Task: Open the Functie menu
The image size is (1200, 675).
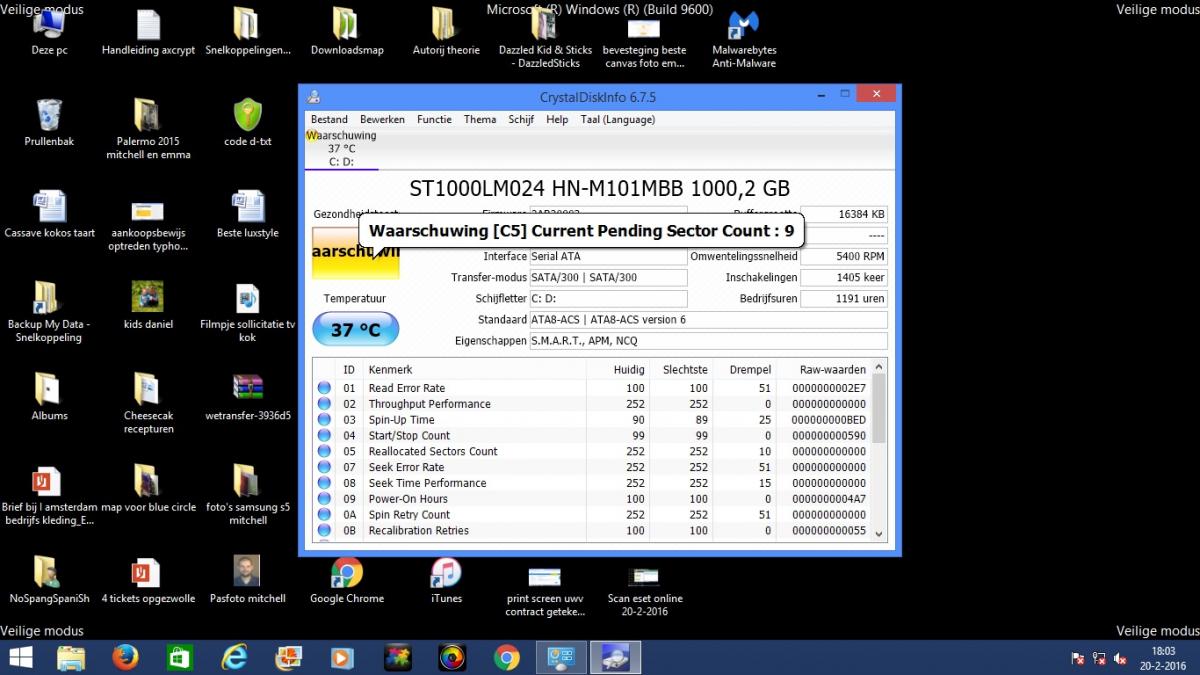Action: (434, 119)
